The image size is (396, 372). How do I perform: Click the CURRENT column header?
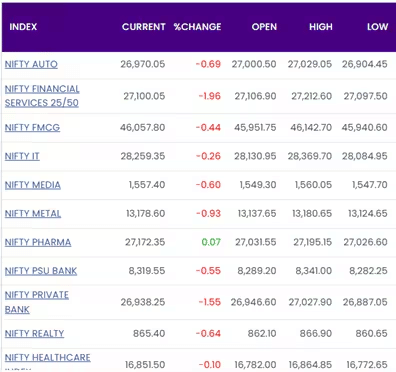[144, 27]
